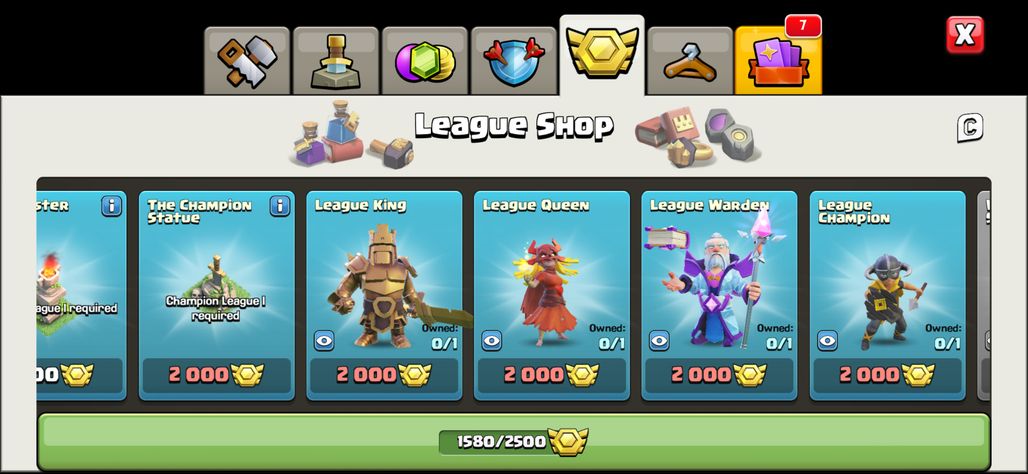
Task: Click the red X close button
Action: tap(965, 35)
